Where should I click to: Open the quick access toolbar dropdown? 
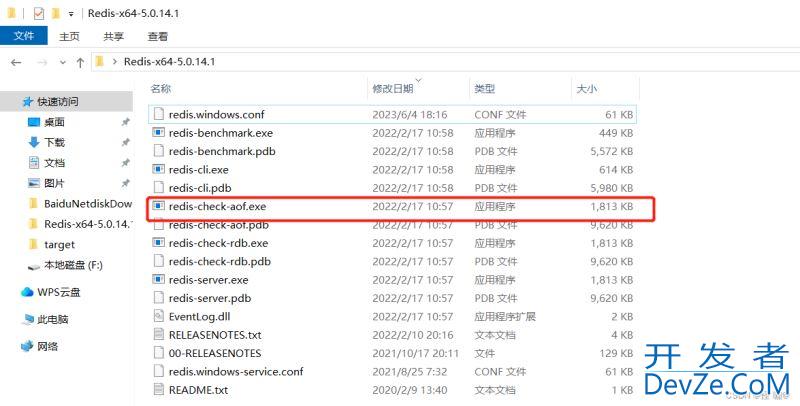(71, 14)
